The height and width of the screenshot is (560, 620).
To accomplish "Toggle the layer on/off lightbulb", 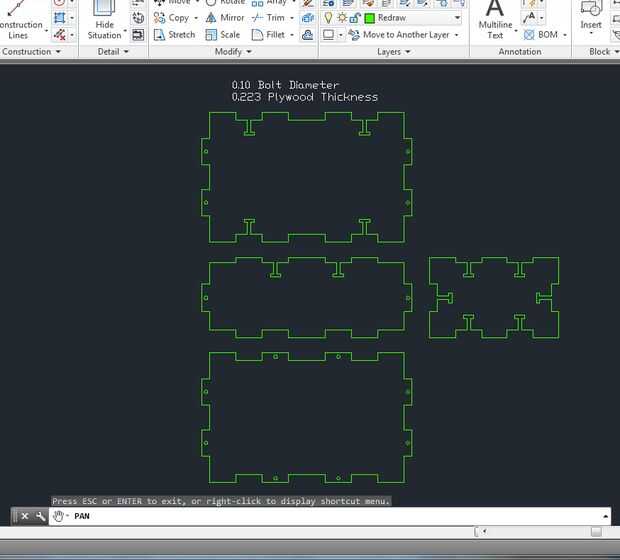I will click(328, 18).
